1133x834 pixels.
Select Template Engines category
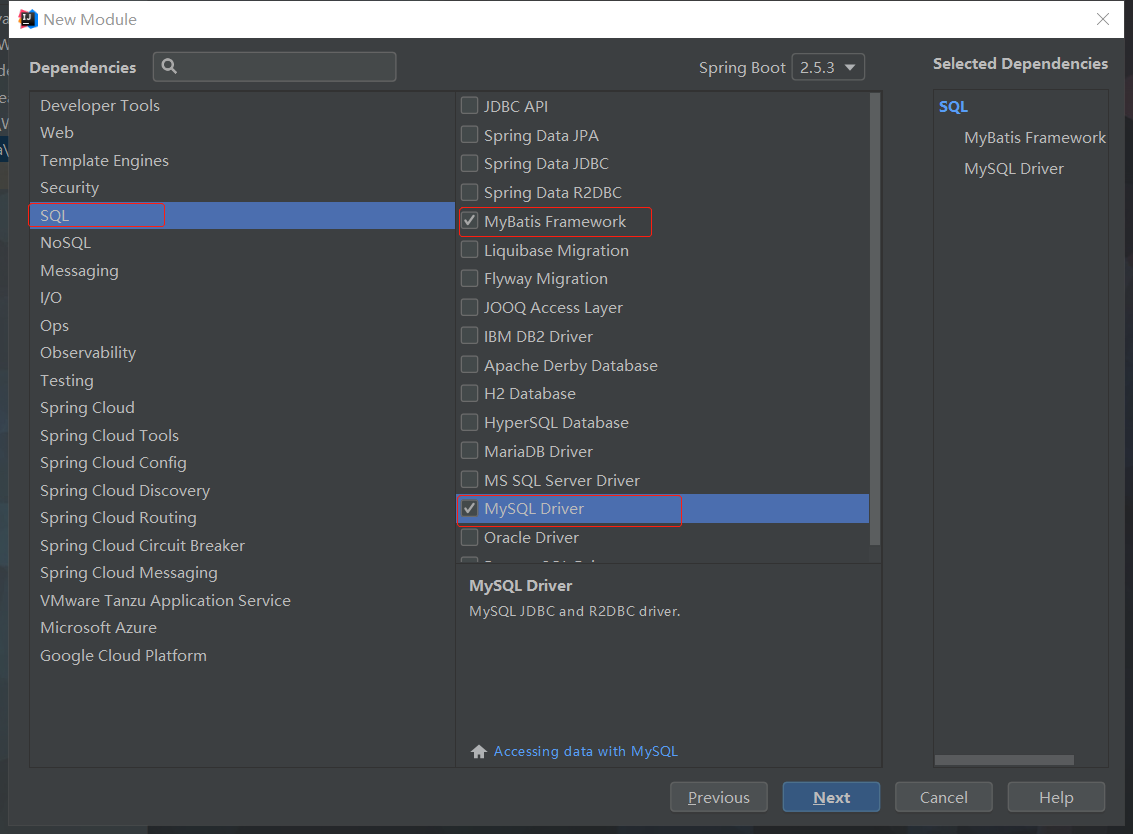(x=242, y=160)
